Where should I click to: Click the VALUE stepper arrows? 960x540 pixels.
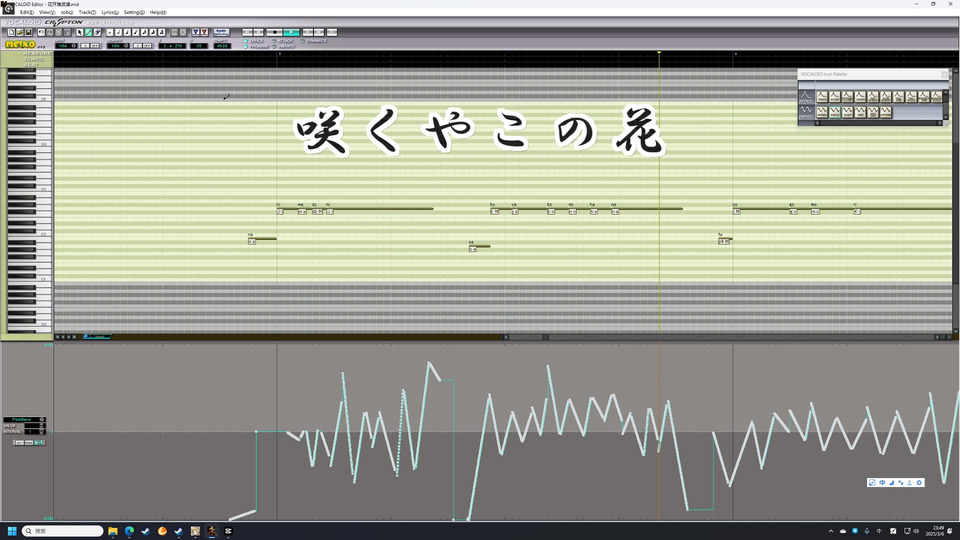click(x=42, y=426)
